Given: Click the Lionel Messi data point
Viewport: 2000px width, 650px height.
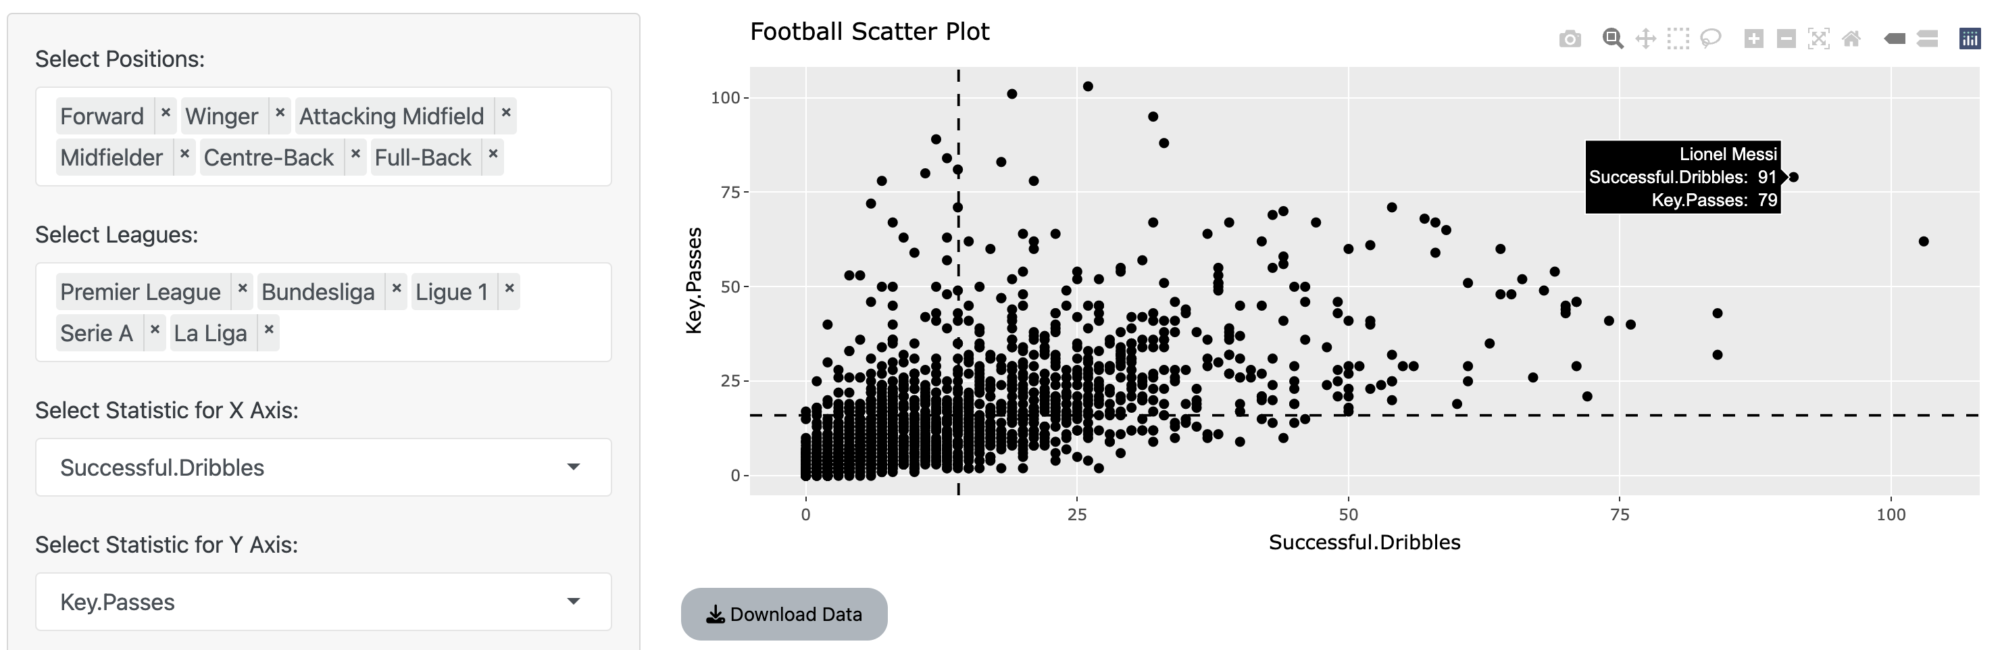Looking at the screenshot, I should pos(1794,177).
